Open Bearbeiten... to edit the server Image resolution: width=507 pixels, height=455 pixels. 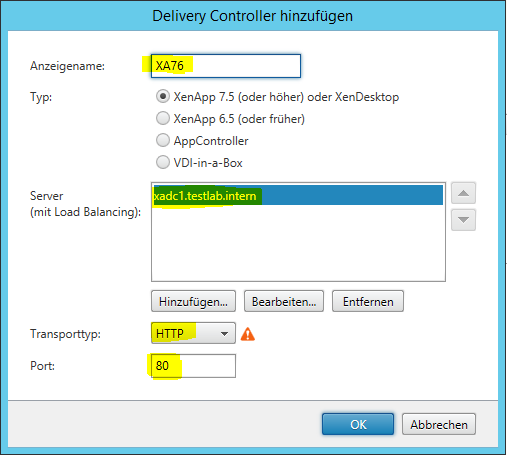coord(284,301)
